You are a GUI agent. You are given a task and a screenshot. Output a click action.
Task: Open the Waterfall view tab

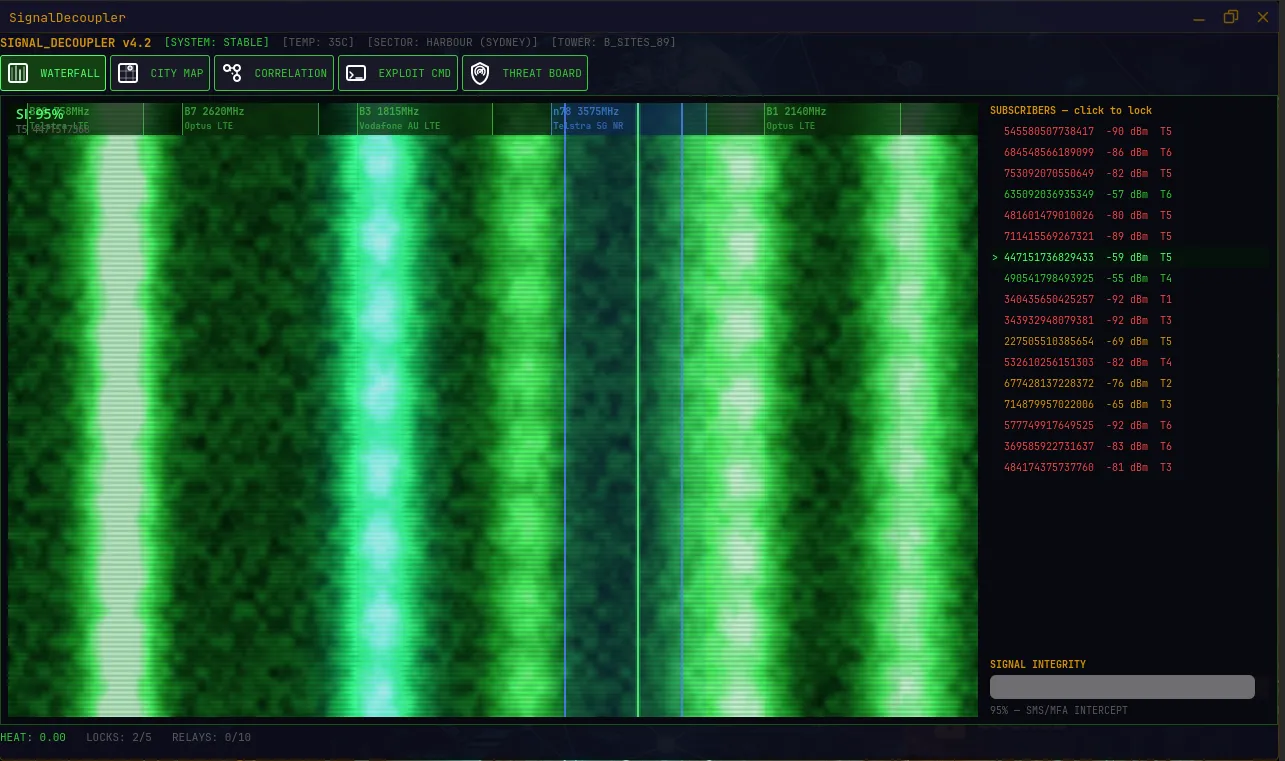(53, 73)
